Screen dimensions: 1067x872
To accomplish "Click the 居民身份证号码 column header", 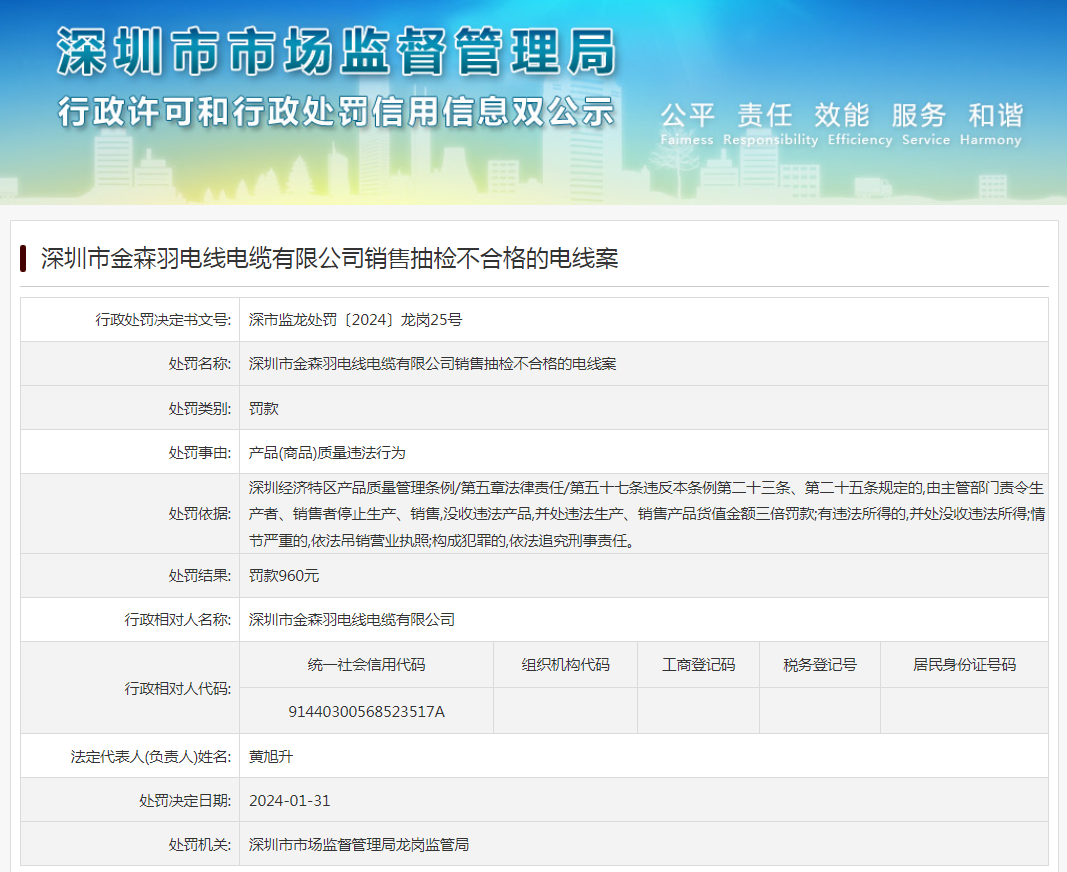I will pos(964,664).
